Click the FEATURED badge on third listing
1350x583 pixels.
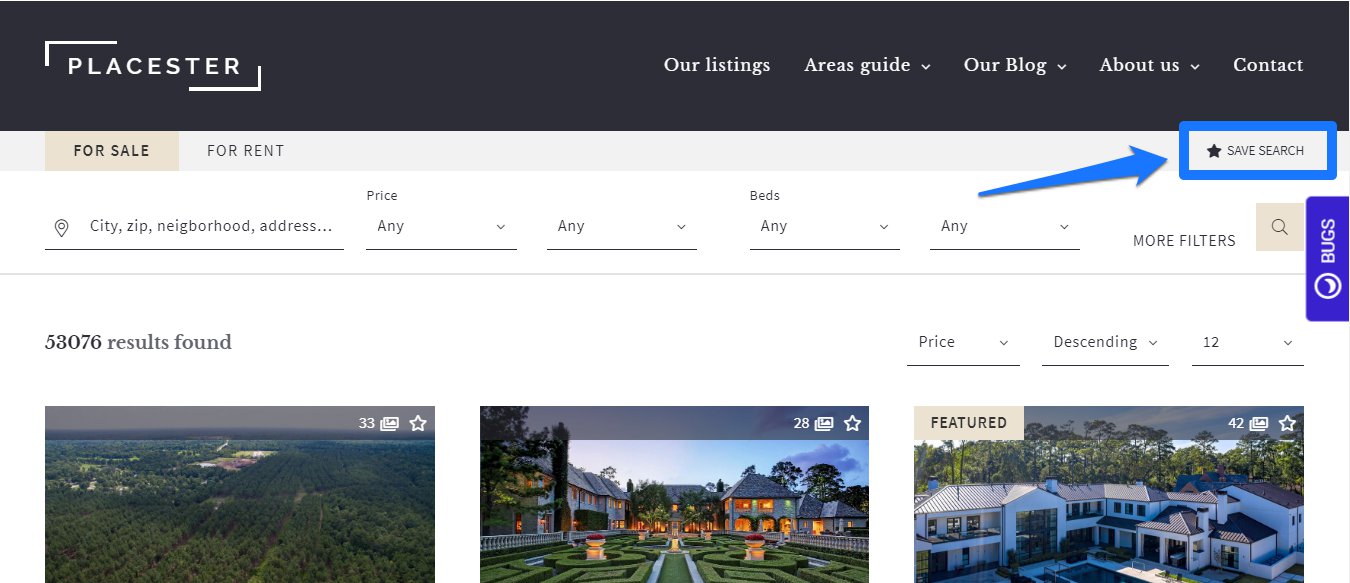(x=969, y=423)
